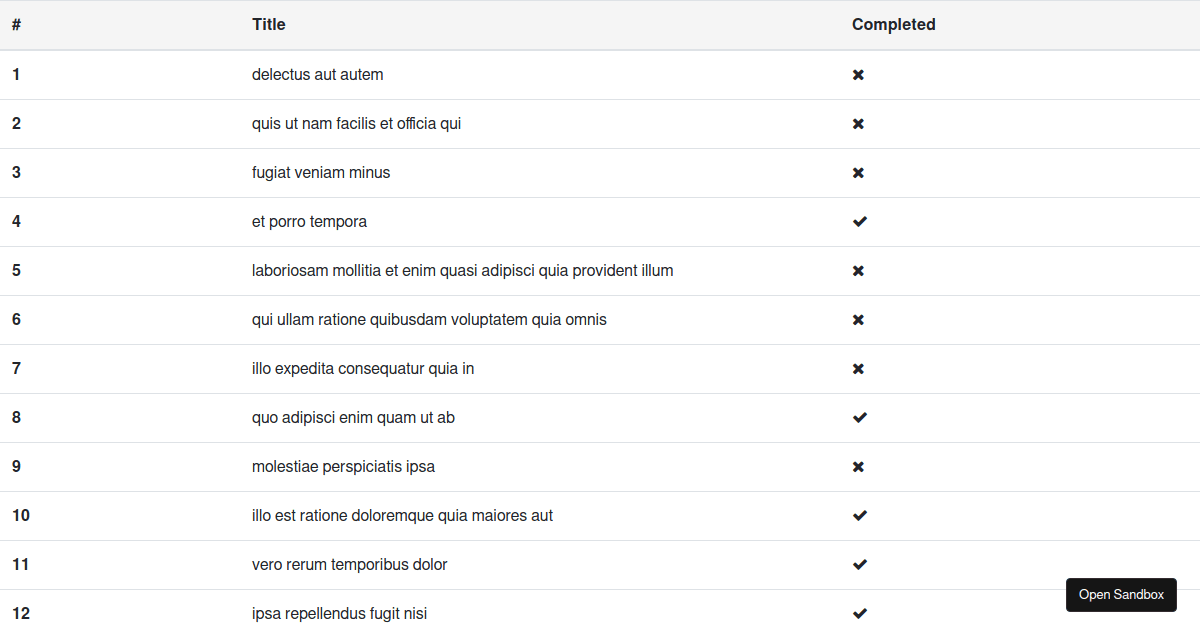Toggle completed status of todo number 6
This screenshot has height=630, width=1200.
point(858,319)
